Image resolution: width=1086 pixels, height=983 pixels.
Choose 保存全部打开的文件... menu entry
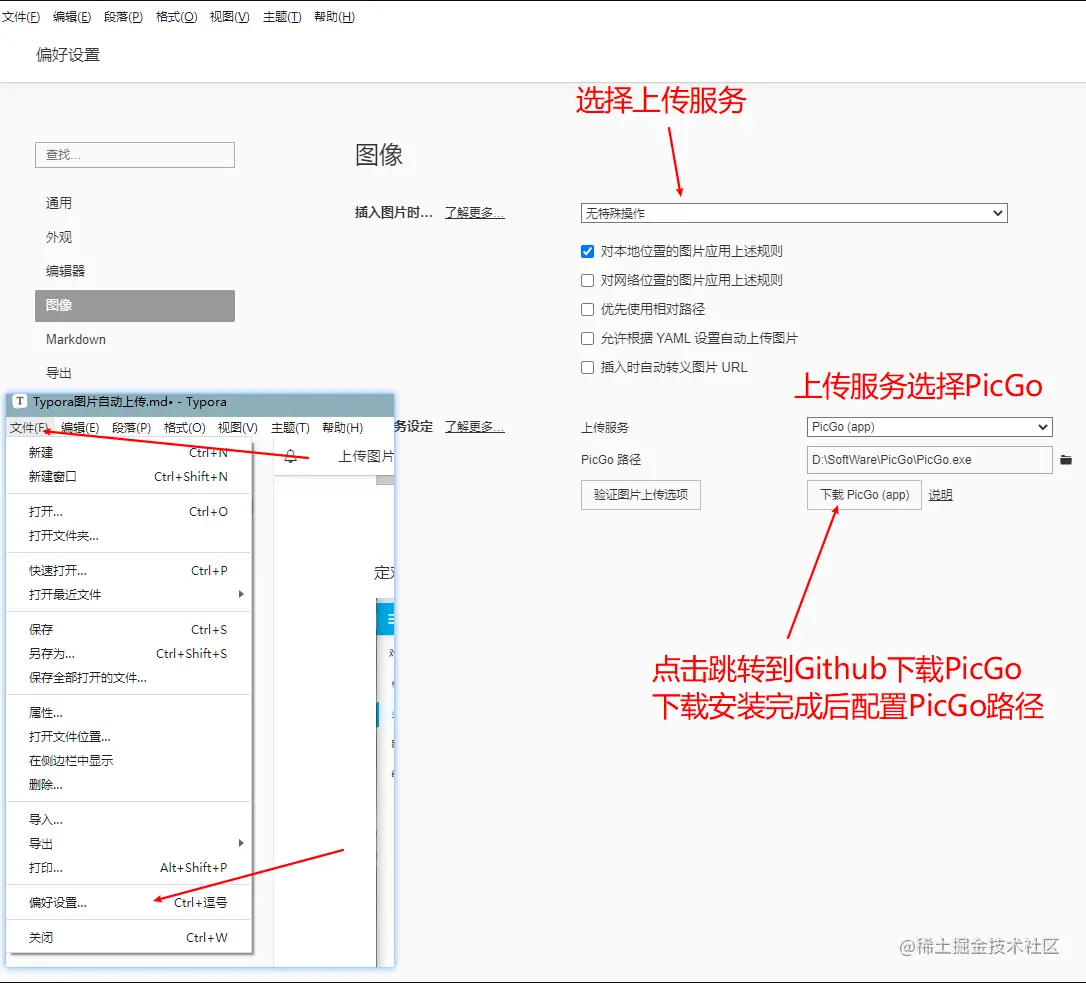tap(128, 678)
